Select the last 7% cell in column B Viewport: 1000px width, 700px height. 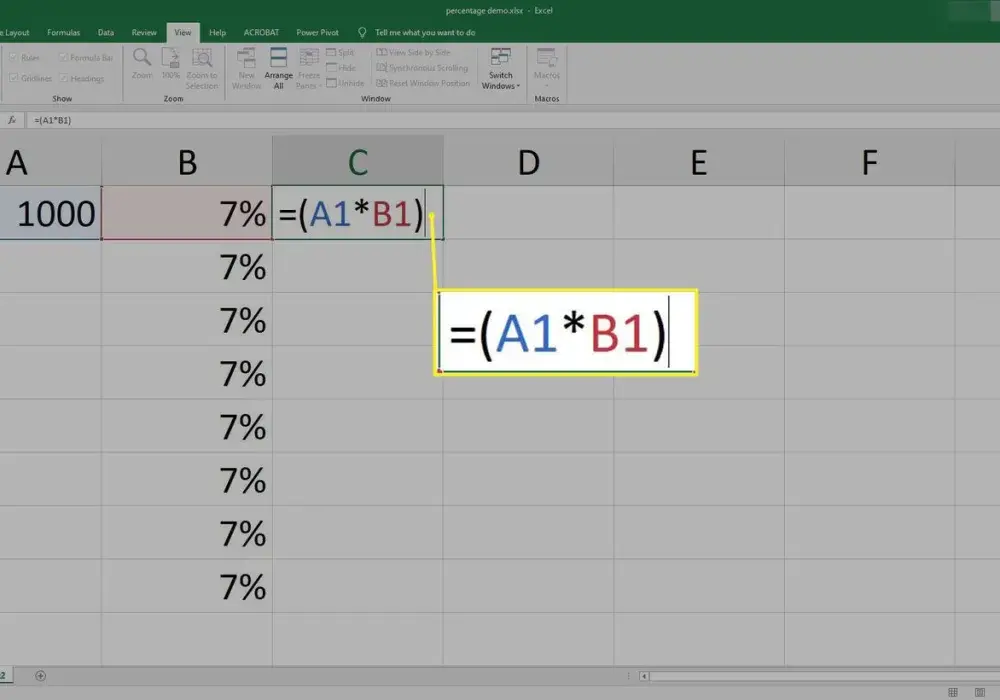(187, 587)
